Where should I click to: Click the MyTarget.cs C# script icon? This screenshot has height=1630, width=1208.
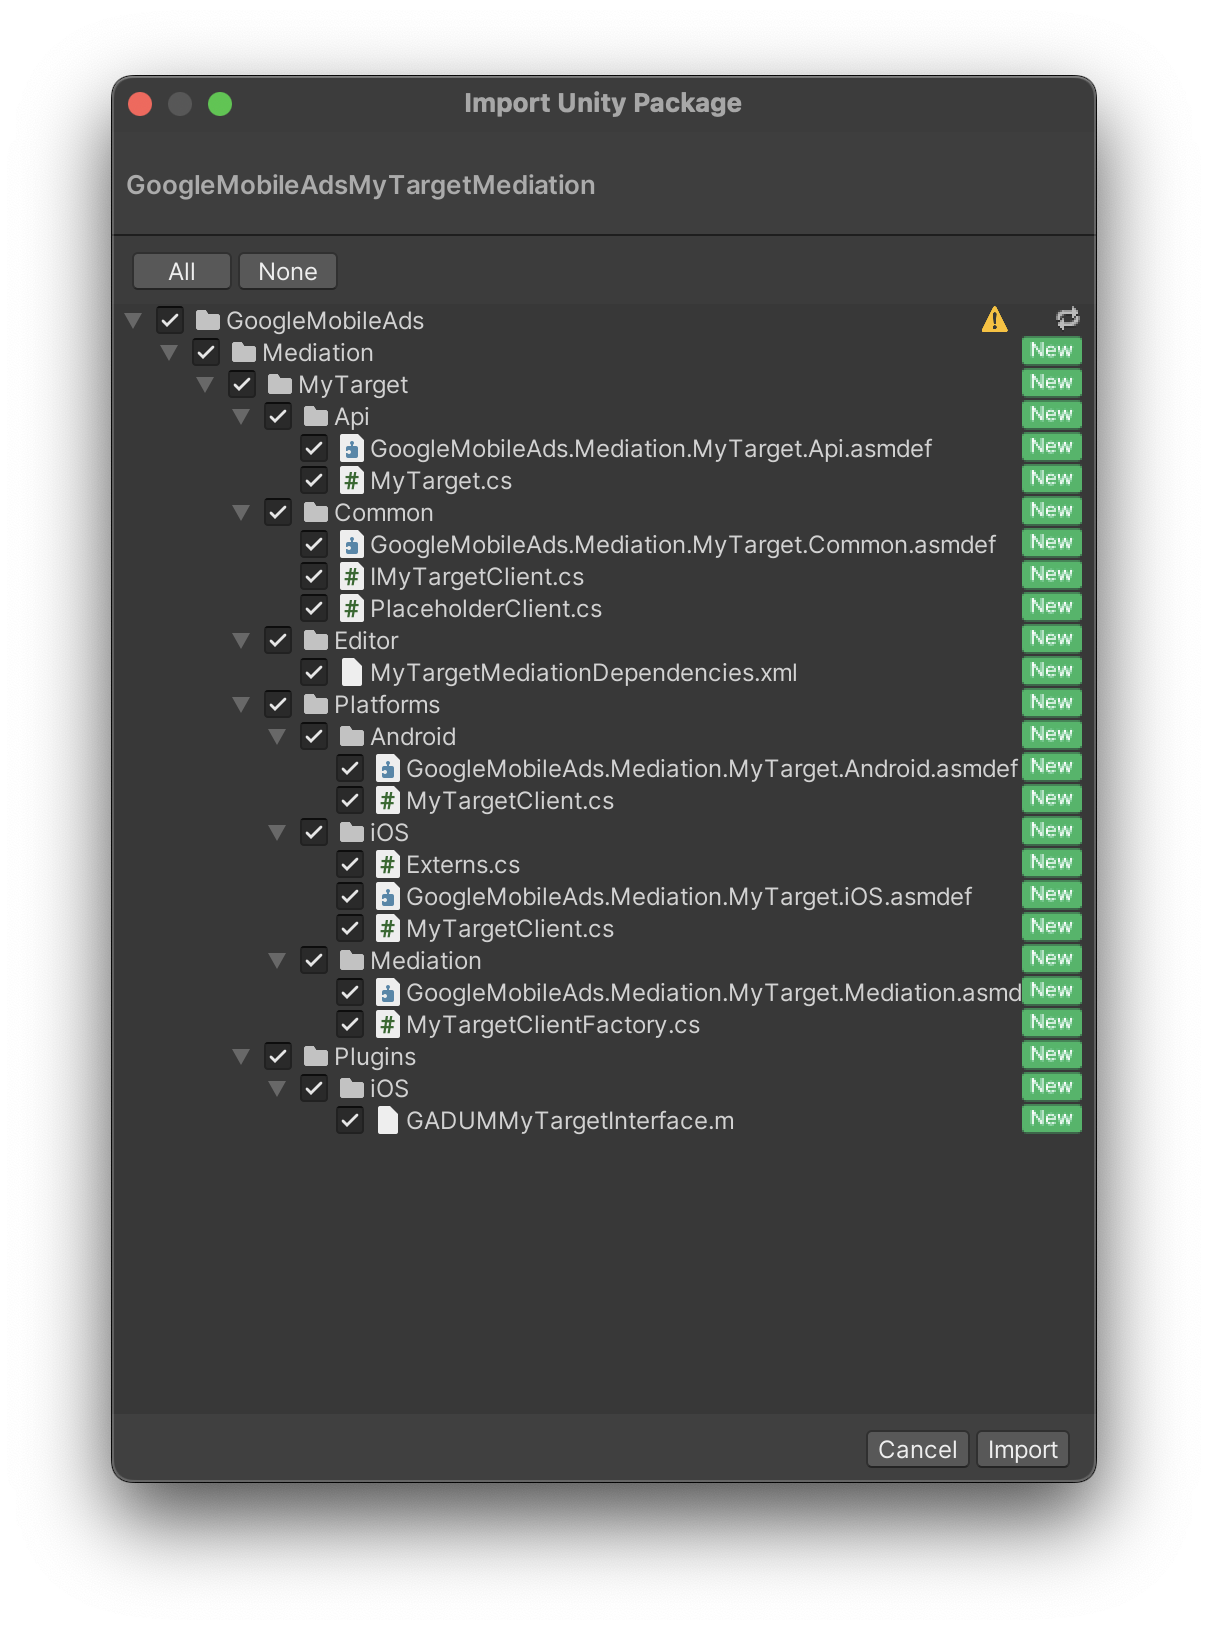[x=351, y=481]
